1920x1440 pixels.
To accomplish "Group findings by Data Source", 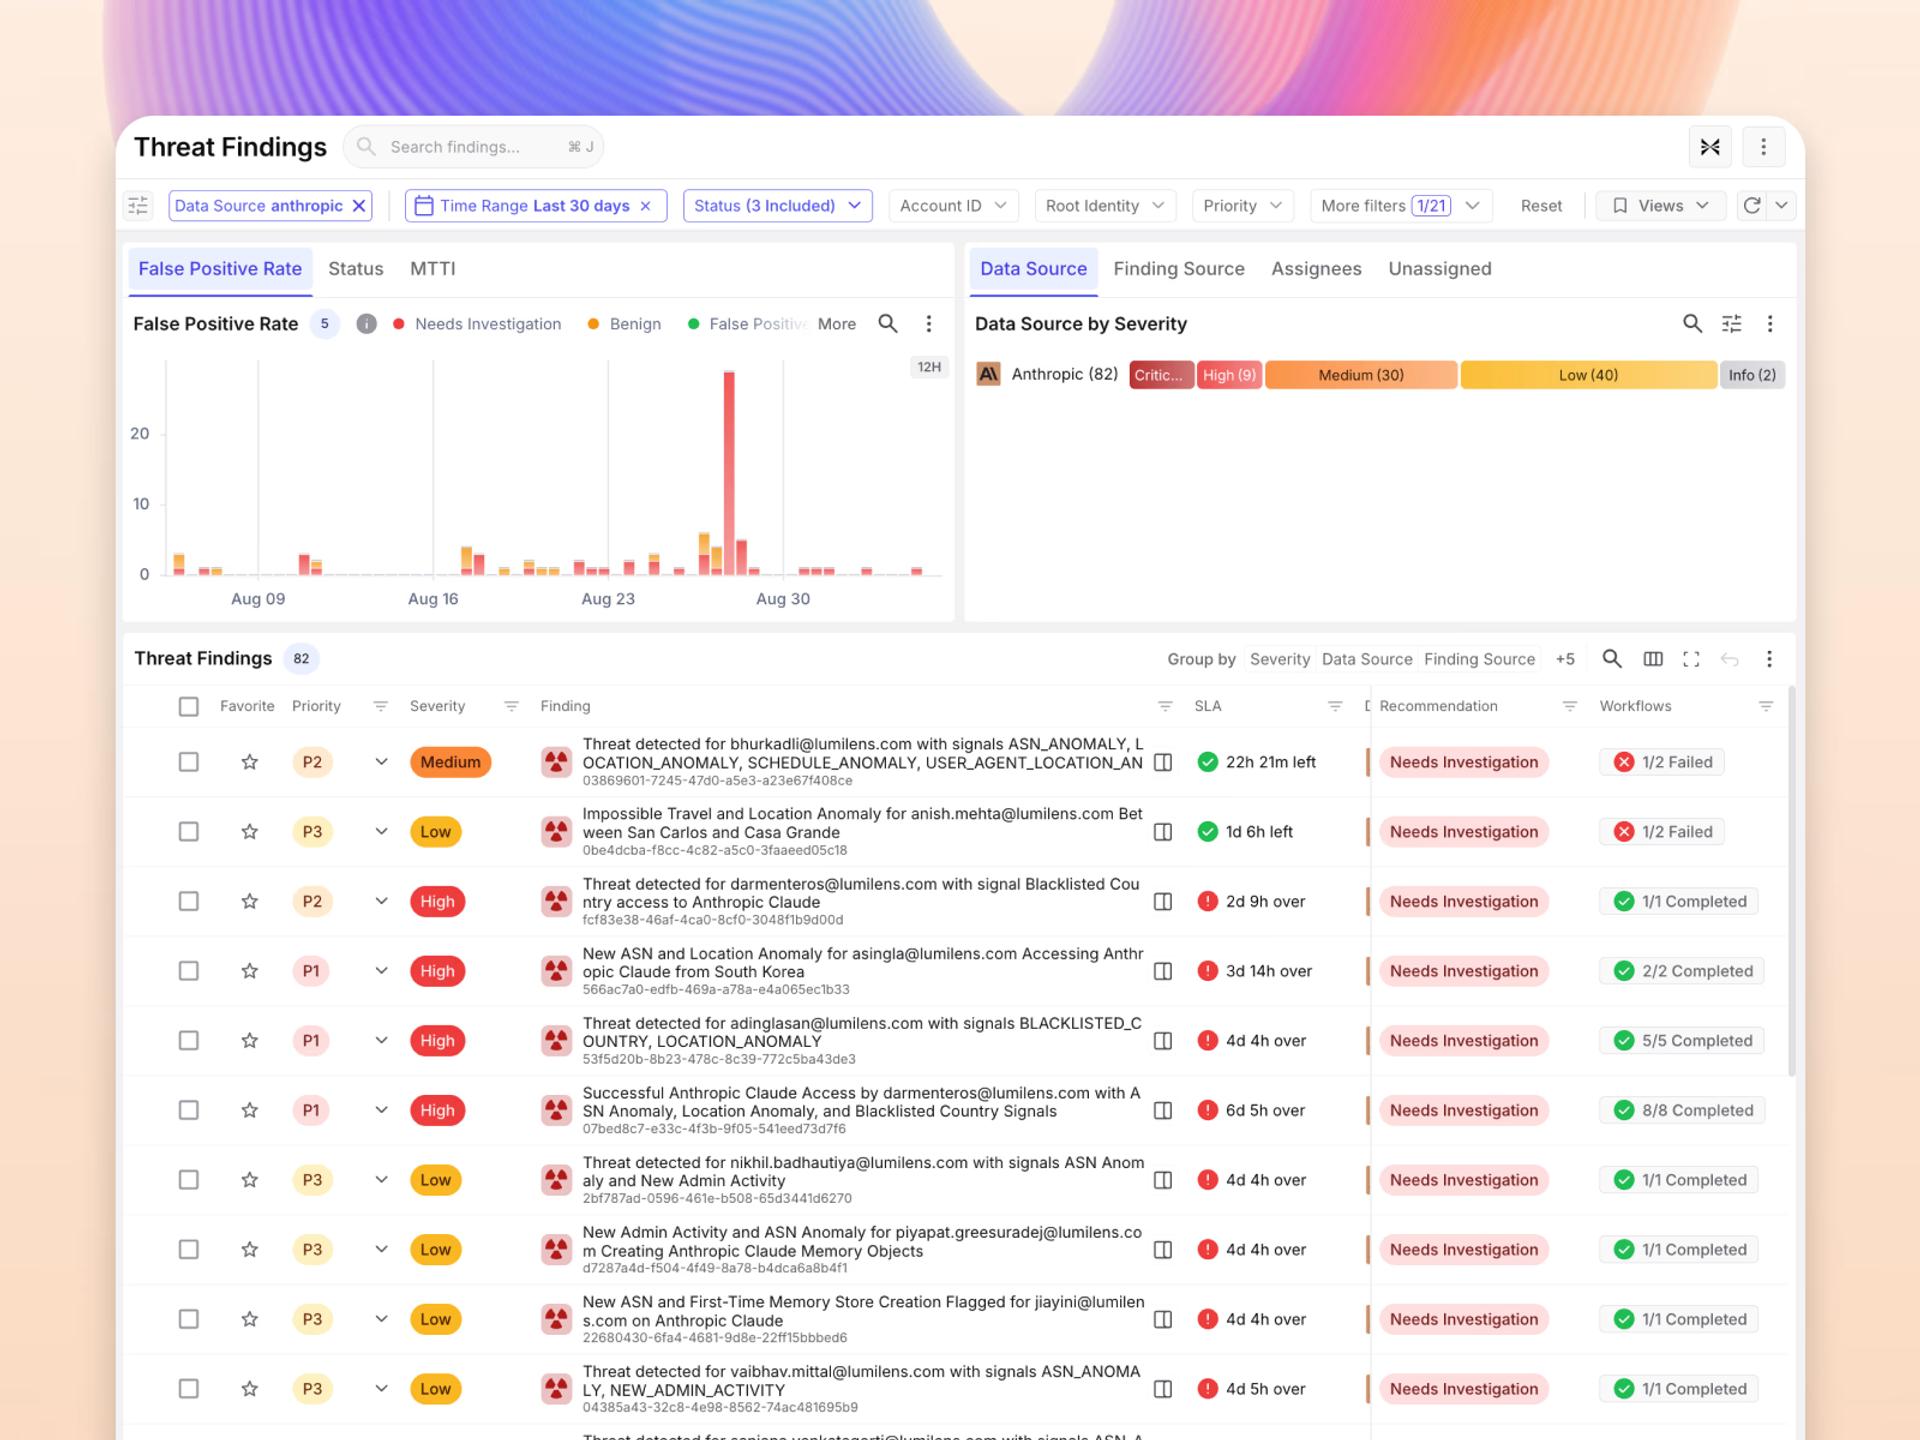I will tap(1367, 659).
